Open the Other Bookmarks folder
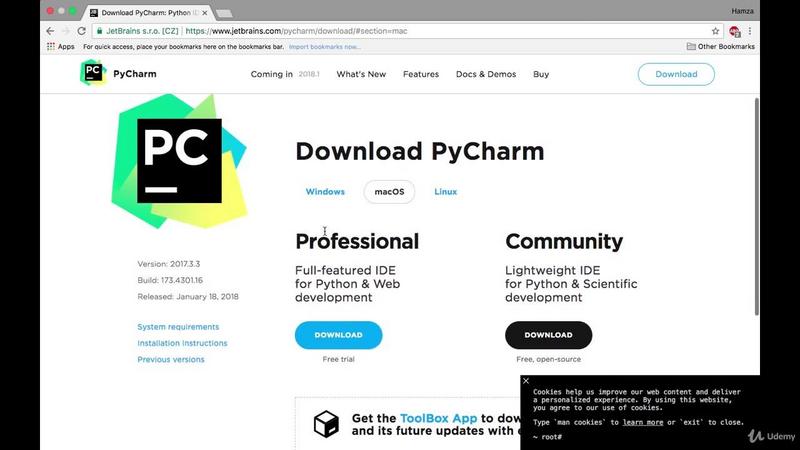This screenshot has height=450, width=800. click(x=720, y=46)
